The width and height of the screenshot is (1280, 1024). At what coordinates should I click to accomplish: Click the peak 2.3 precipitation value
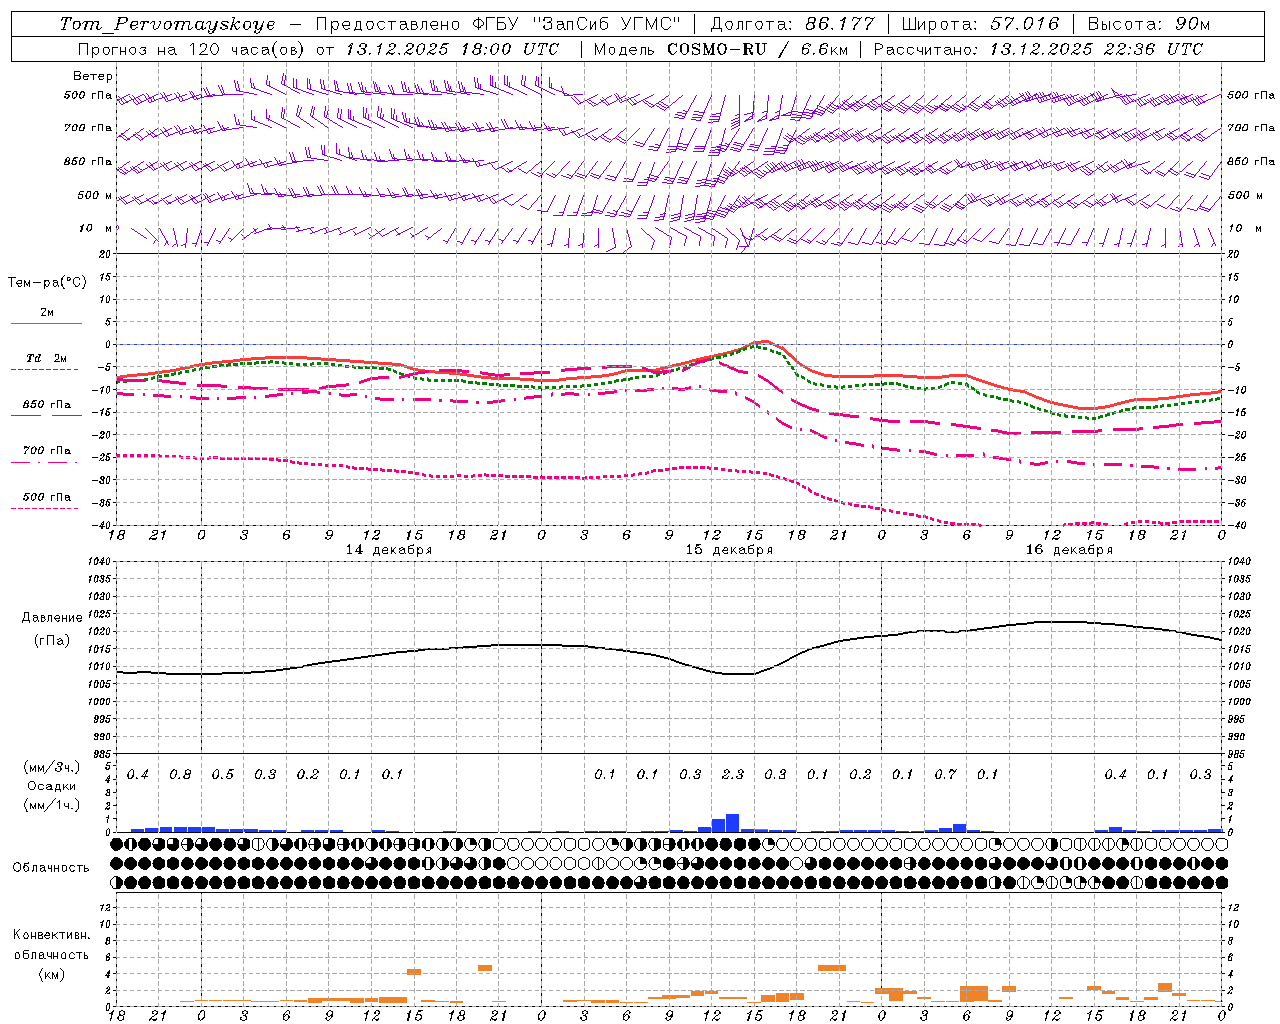tap(733, 775)
